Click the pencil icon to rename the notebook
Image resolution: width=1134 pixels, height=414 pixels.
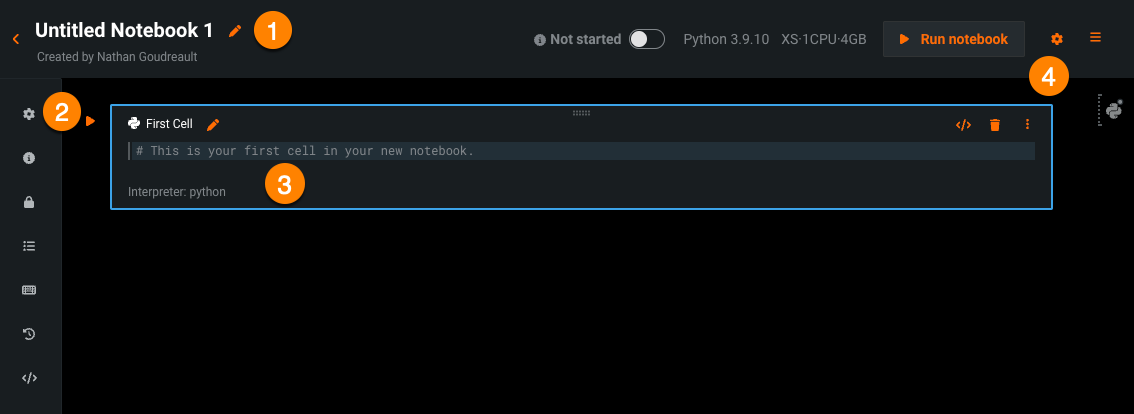[235, 31]
